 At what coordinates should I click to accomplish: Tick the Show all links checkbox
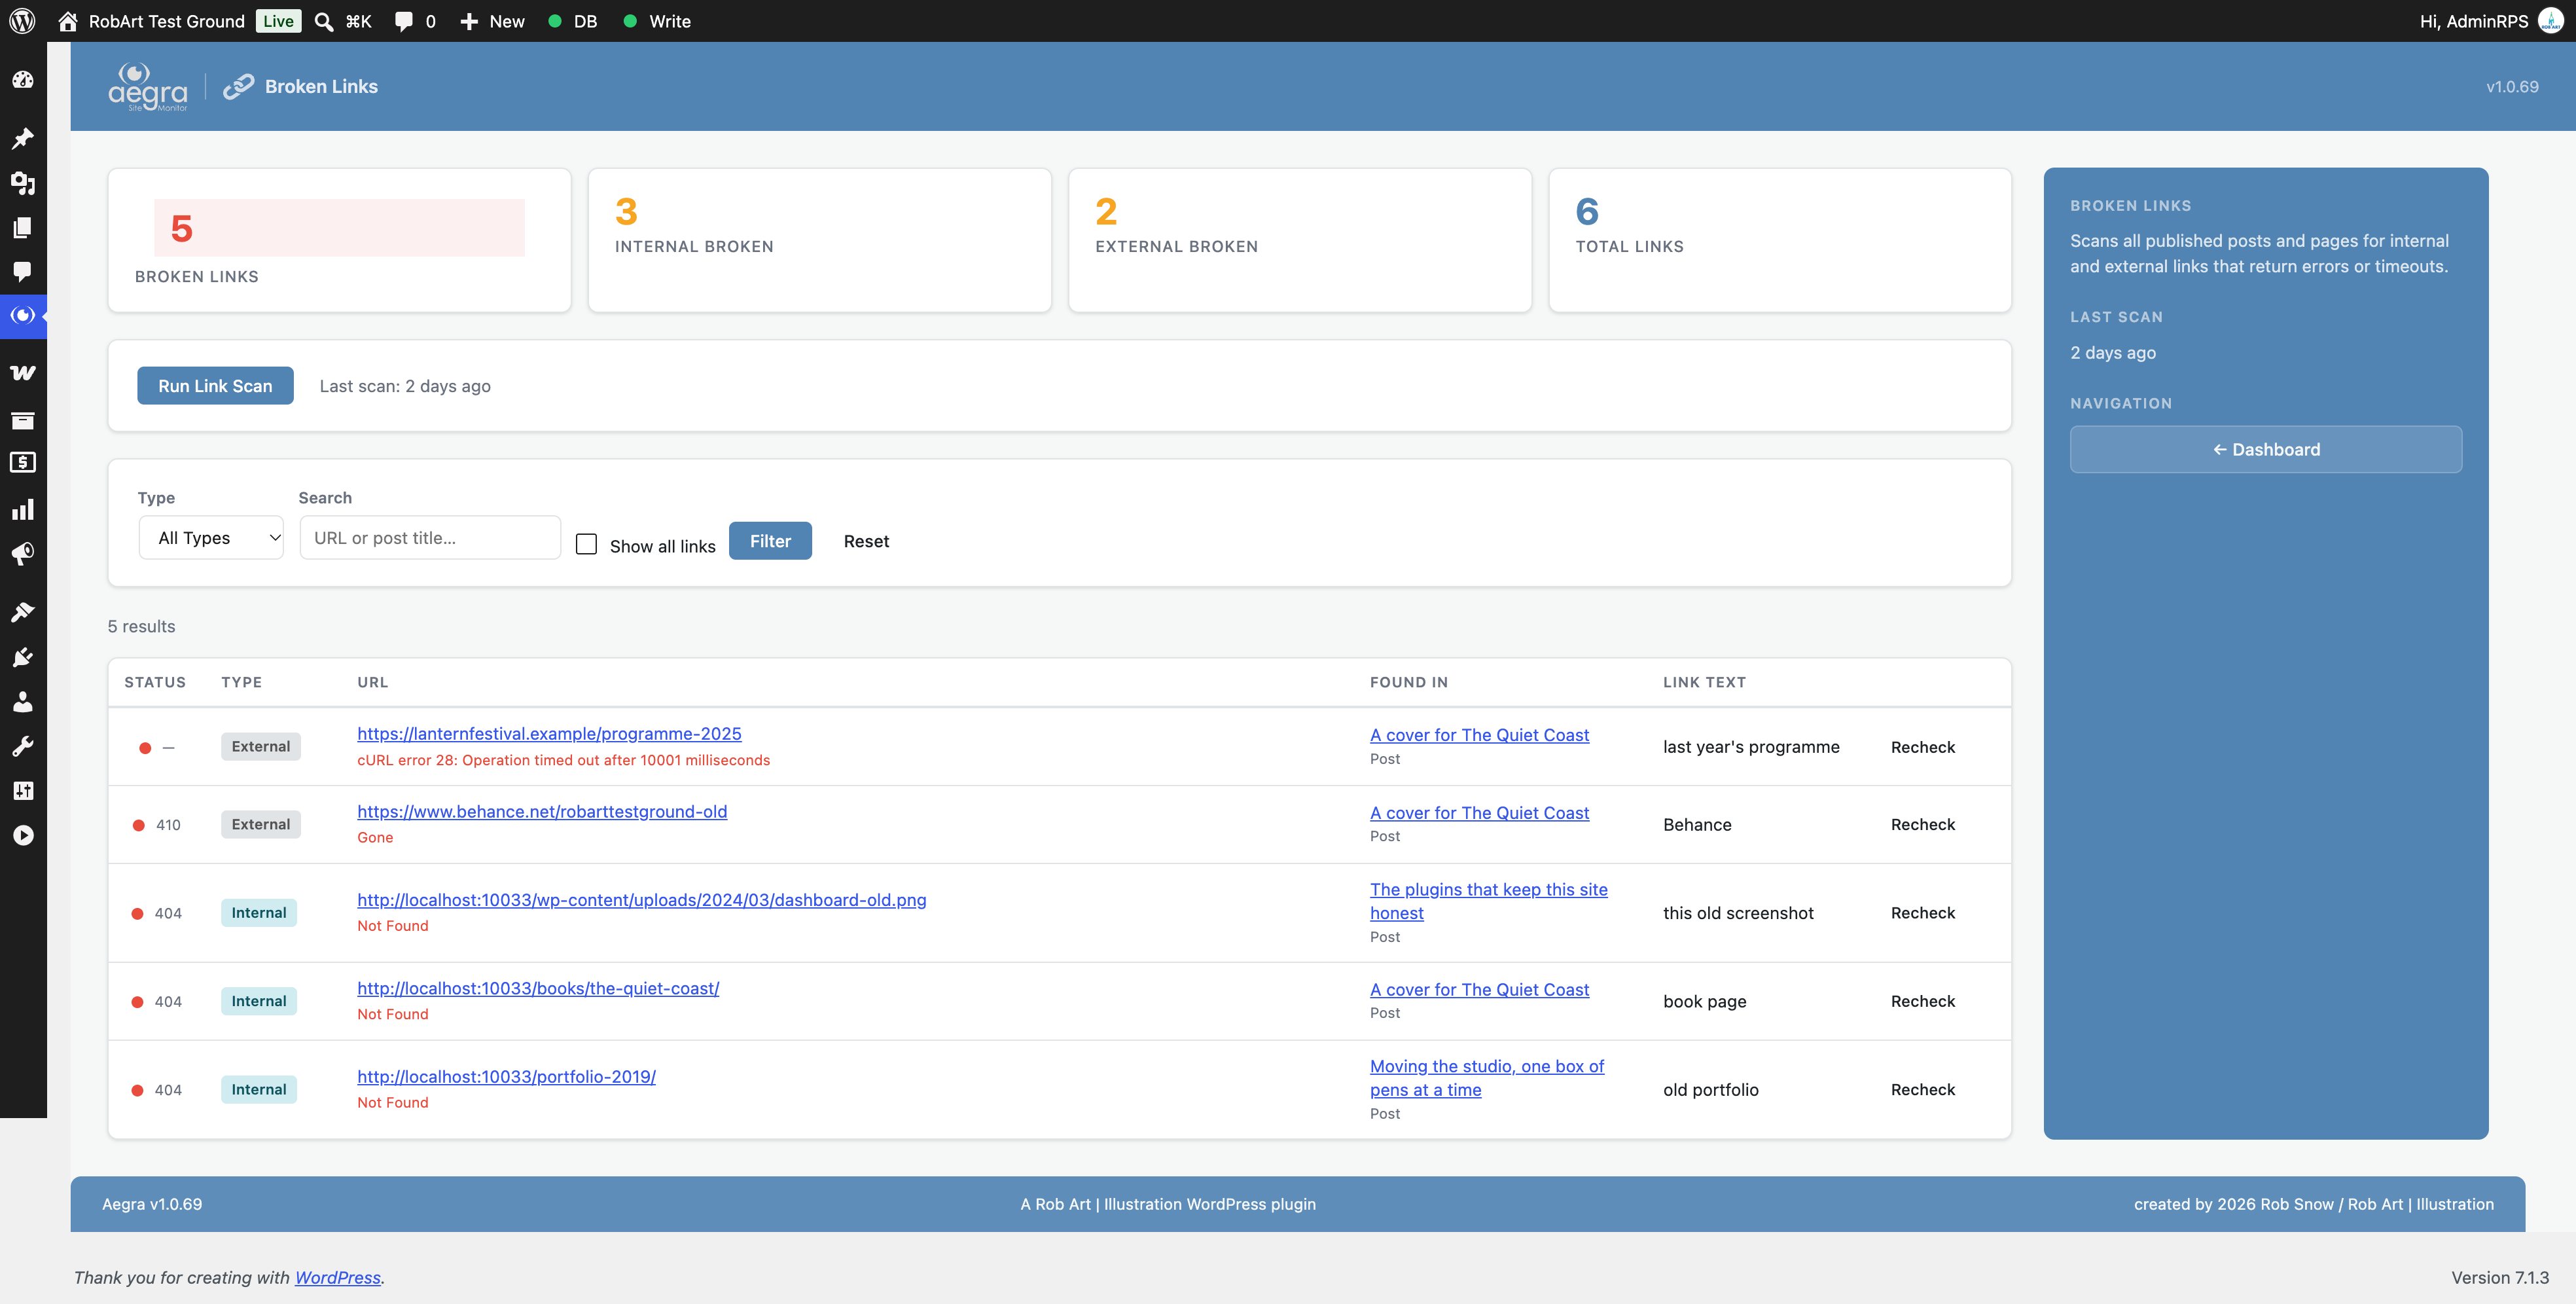[x=587, y=543]
